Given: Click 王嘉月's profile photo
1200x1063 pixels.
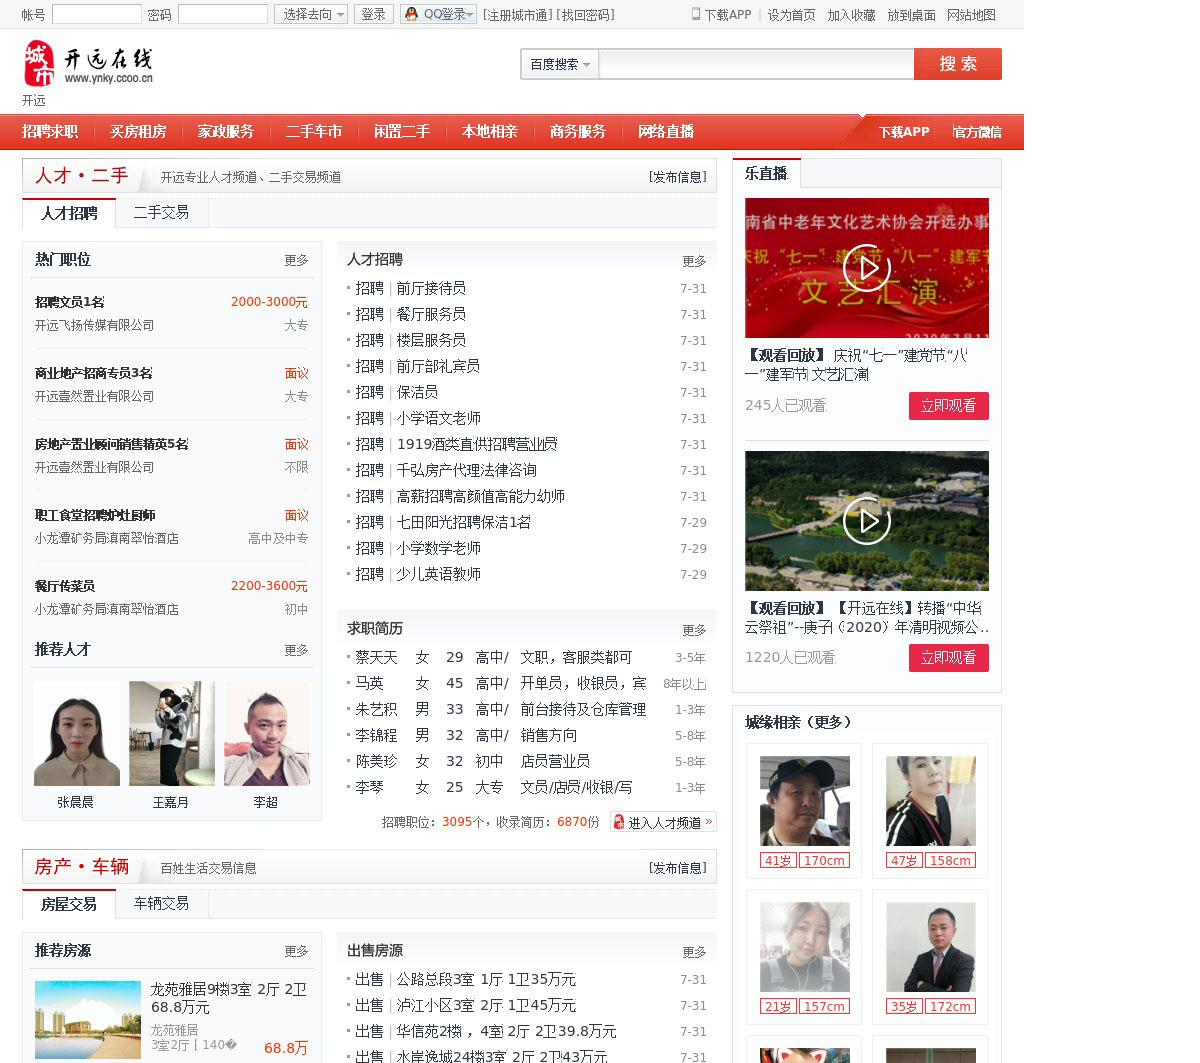Looking at the screenshot, I should pos(172,734).
